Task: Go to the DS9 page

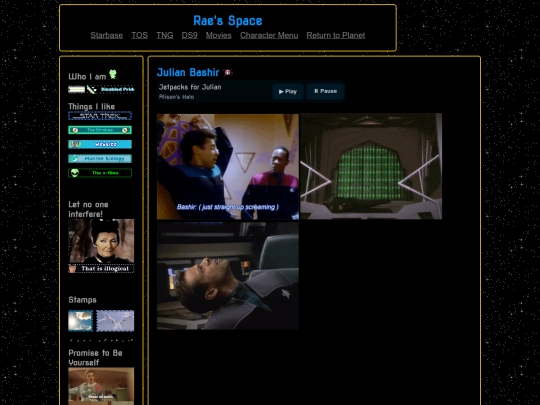Action: (x=189, y=35)
